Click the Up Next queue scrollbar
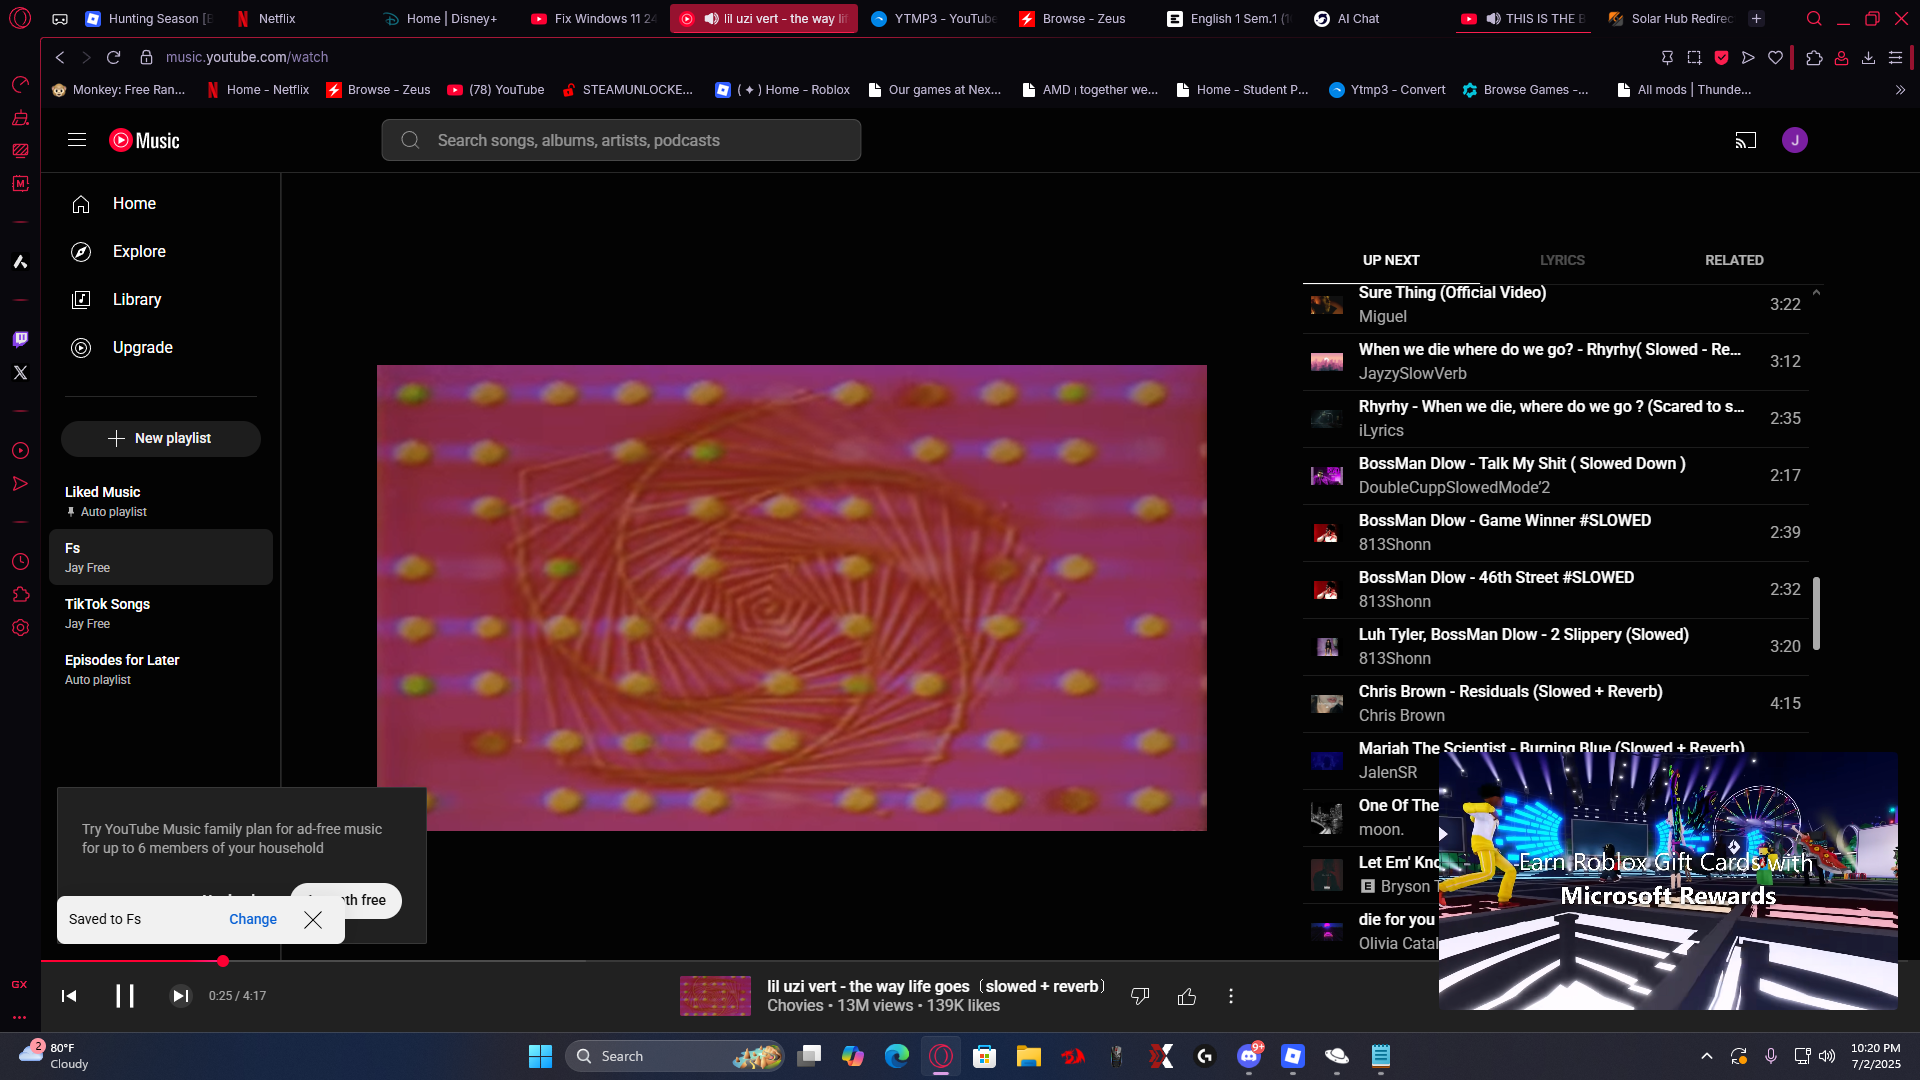 (x=1816, y=613)
